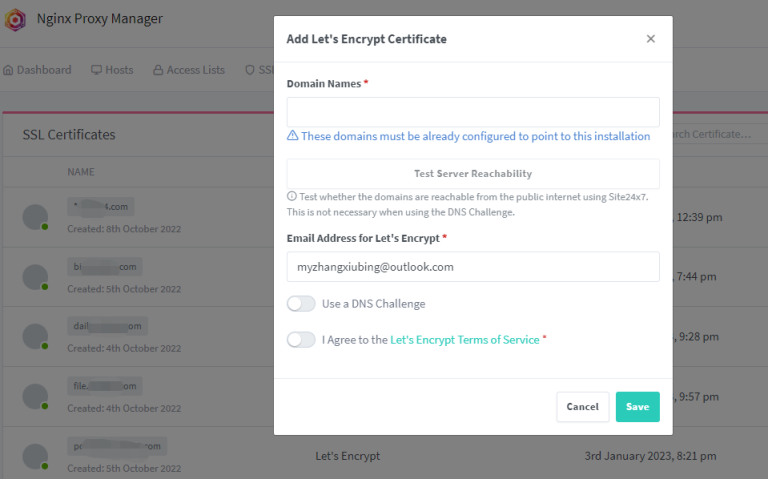The height and width of the screenshot is (479, 768).
Task: Click the warning triangle icon below Domain Names
Action: (292, 136)
